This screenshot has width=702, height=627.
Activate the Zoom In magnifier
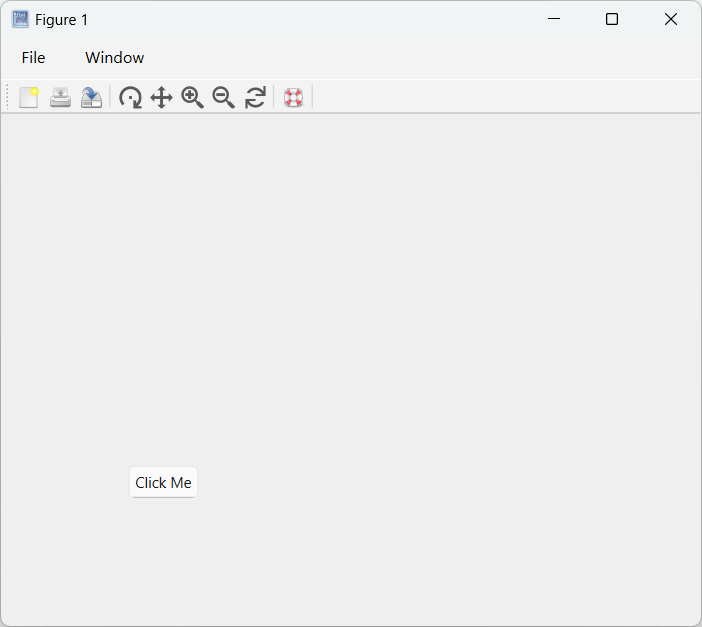[192, 97]
